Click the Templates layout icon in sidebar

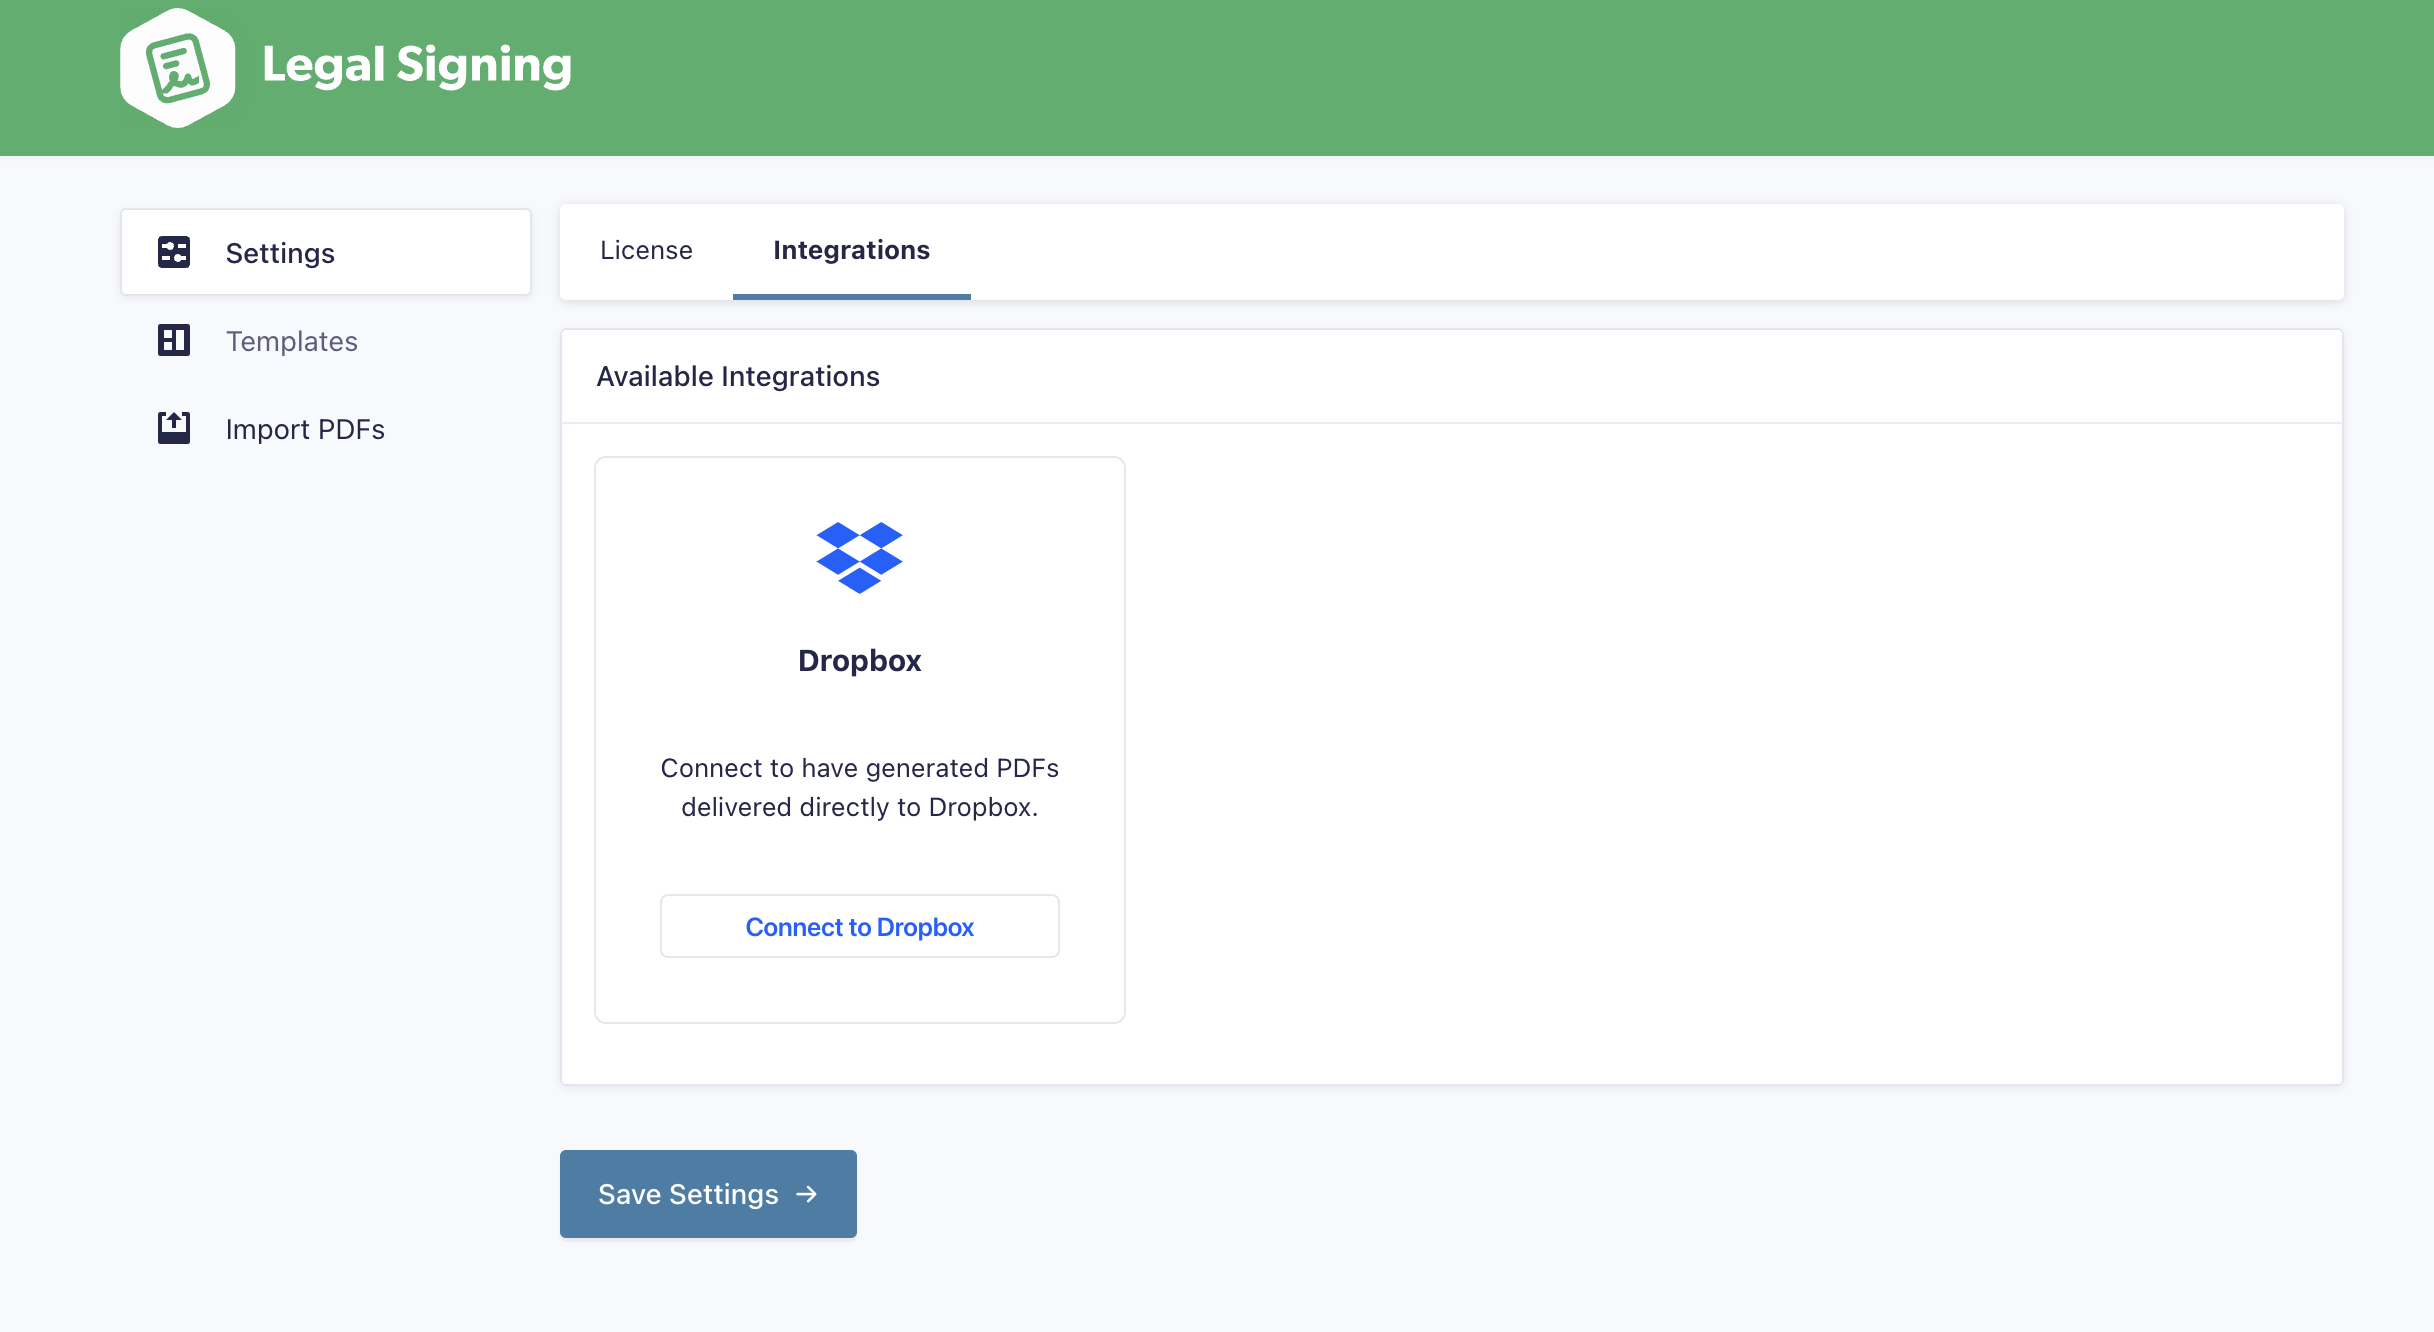174,340
